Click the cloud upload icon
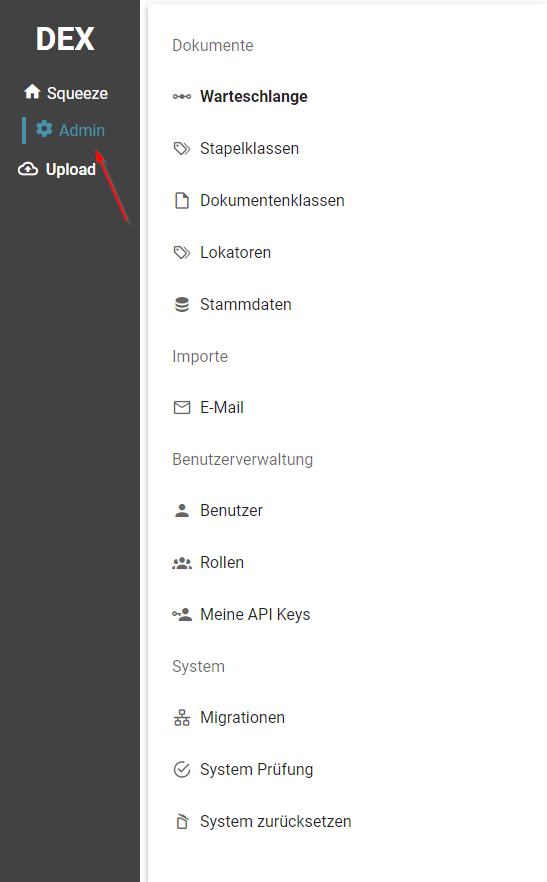This screenshot has width=547, height=882. pyautogui.click(x=28, y=169)
